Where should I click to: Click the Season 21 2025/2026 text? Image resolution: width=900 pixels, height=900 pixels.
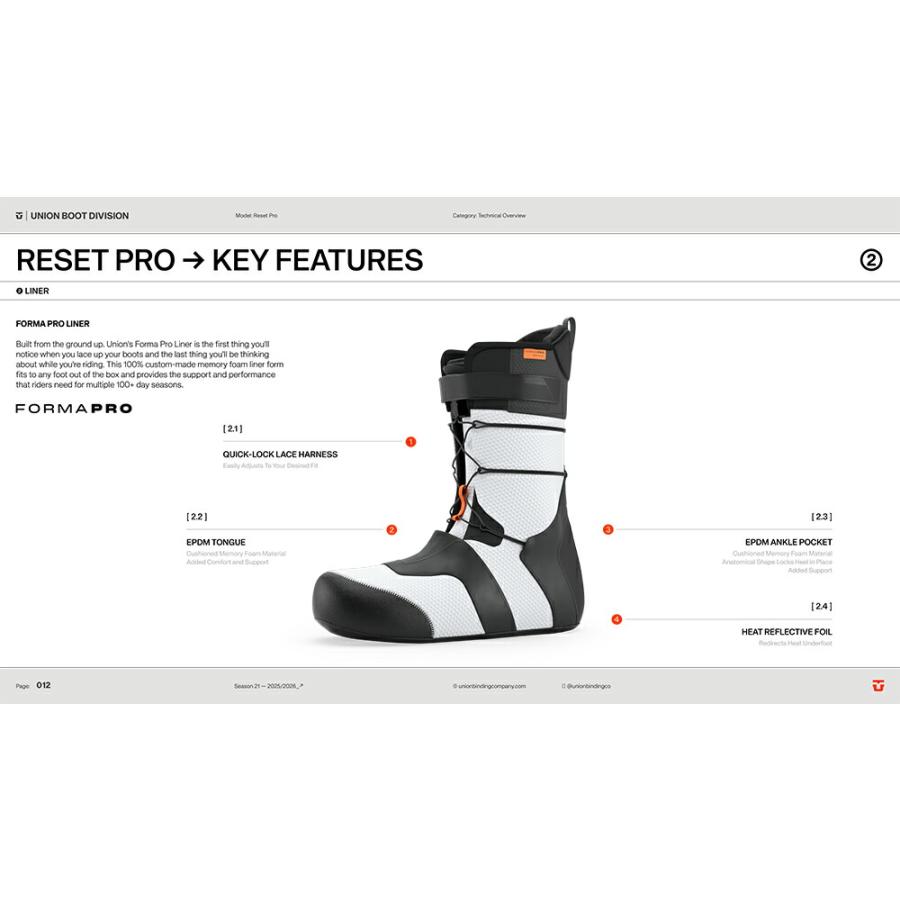269,686
